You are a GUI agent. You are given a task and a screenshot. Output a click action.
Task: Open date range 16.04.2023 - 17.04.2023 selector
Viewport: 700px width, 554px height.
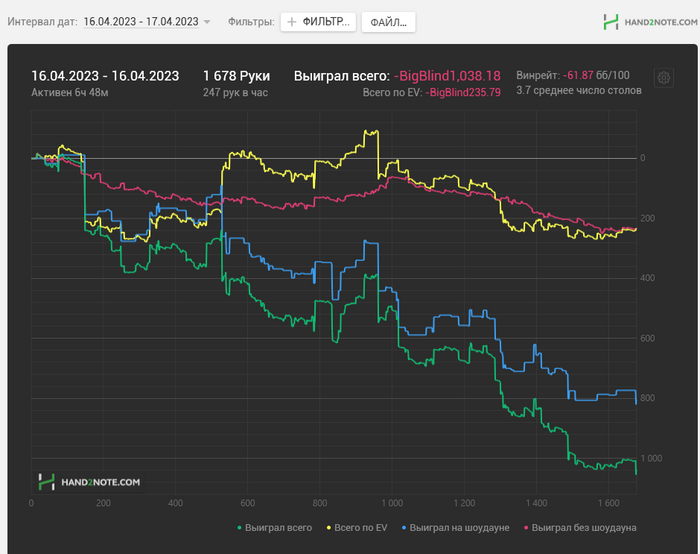(140, 21)
